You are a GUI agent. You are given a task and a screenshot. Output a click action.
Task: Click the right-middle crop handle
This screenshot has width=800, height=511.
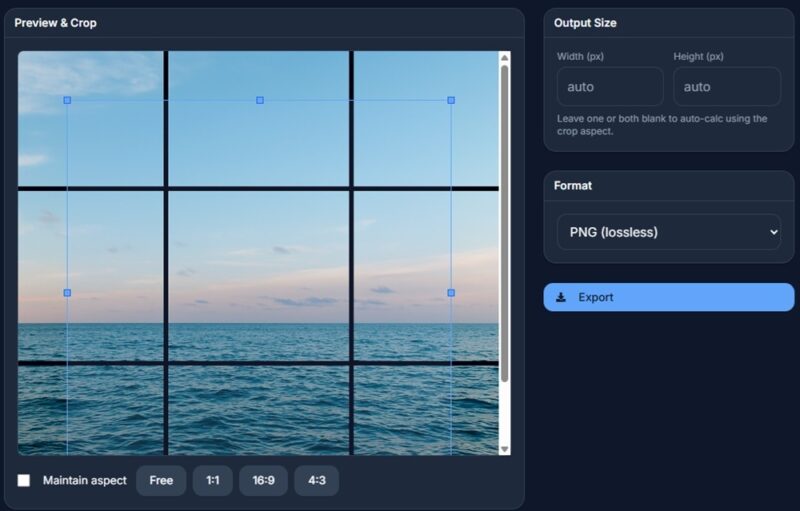tap(451, 293)
